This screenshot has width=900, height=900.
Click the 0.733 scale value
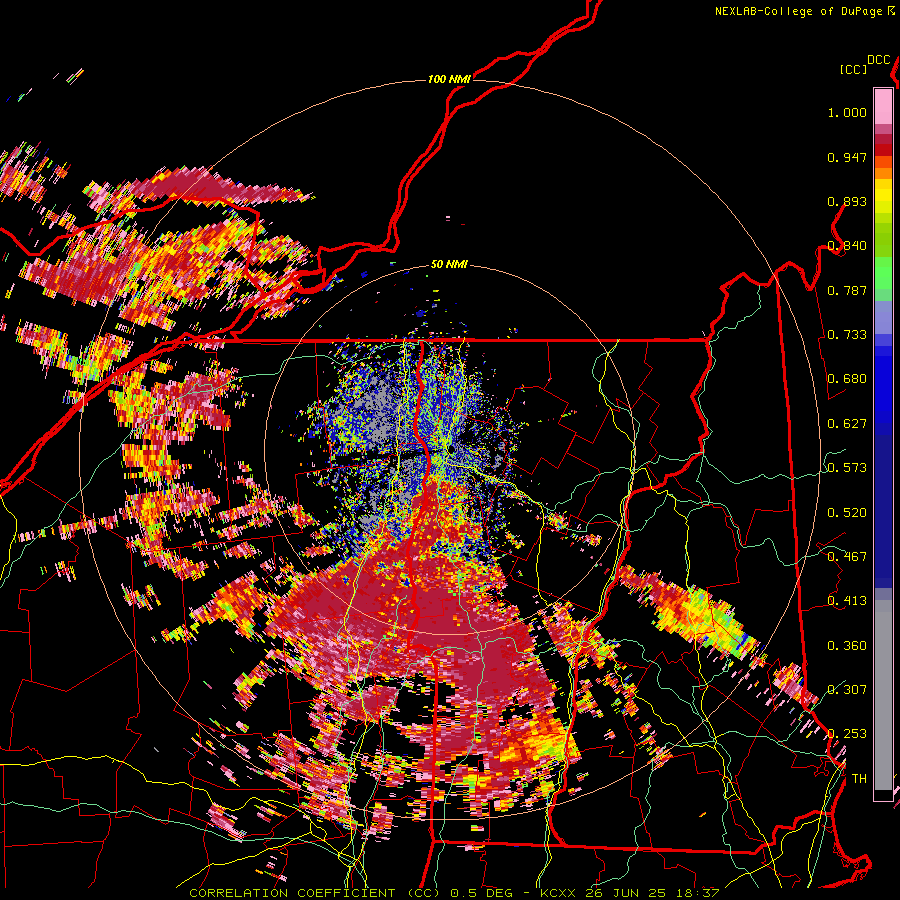847,335
